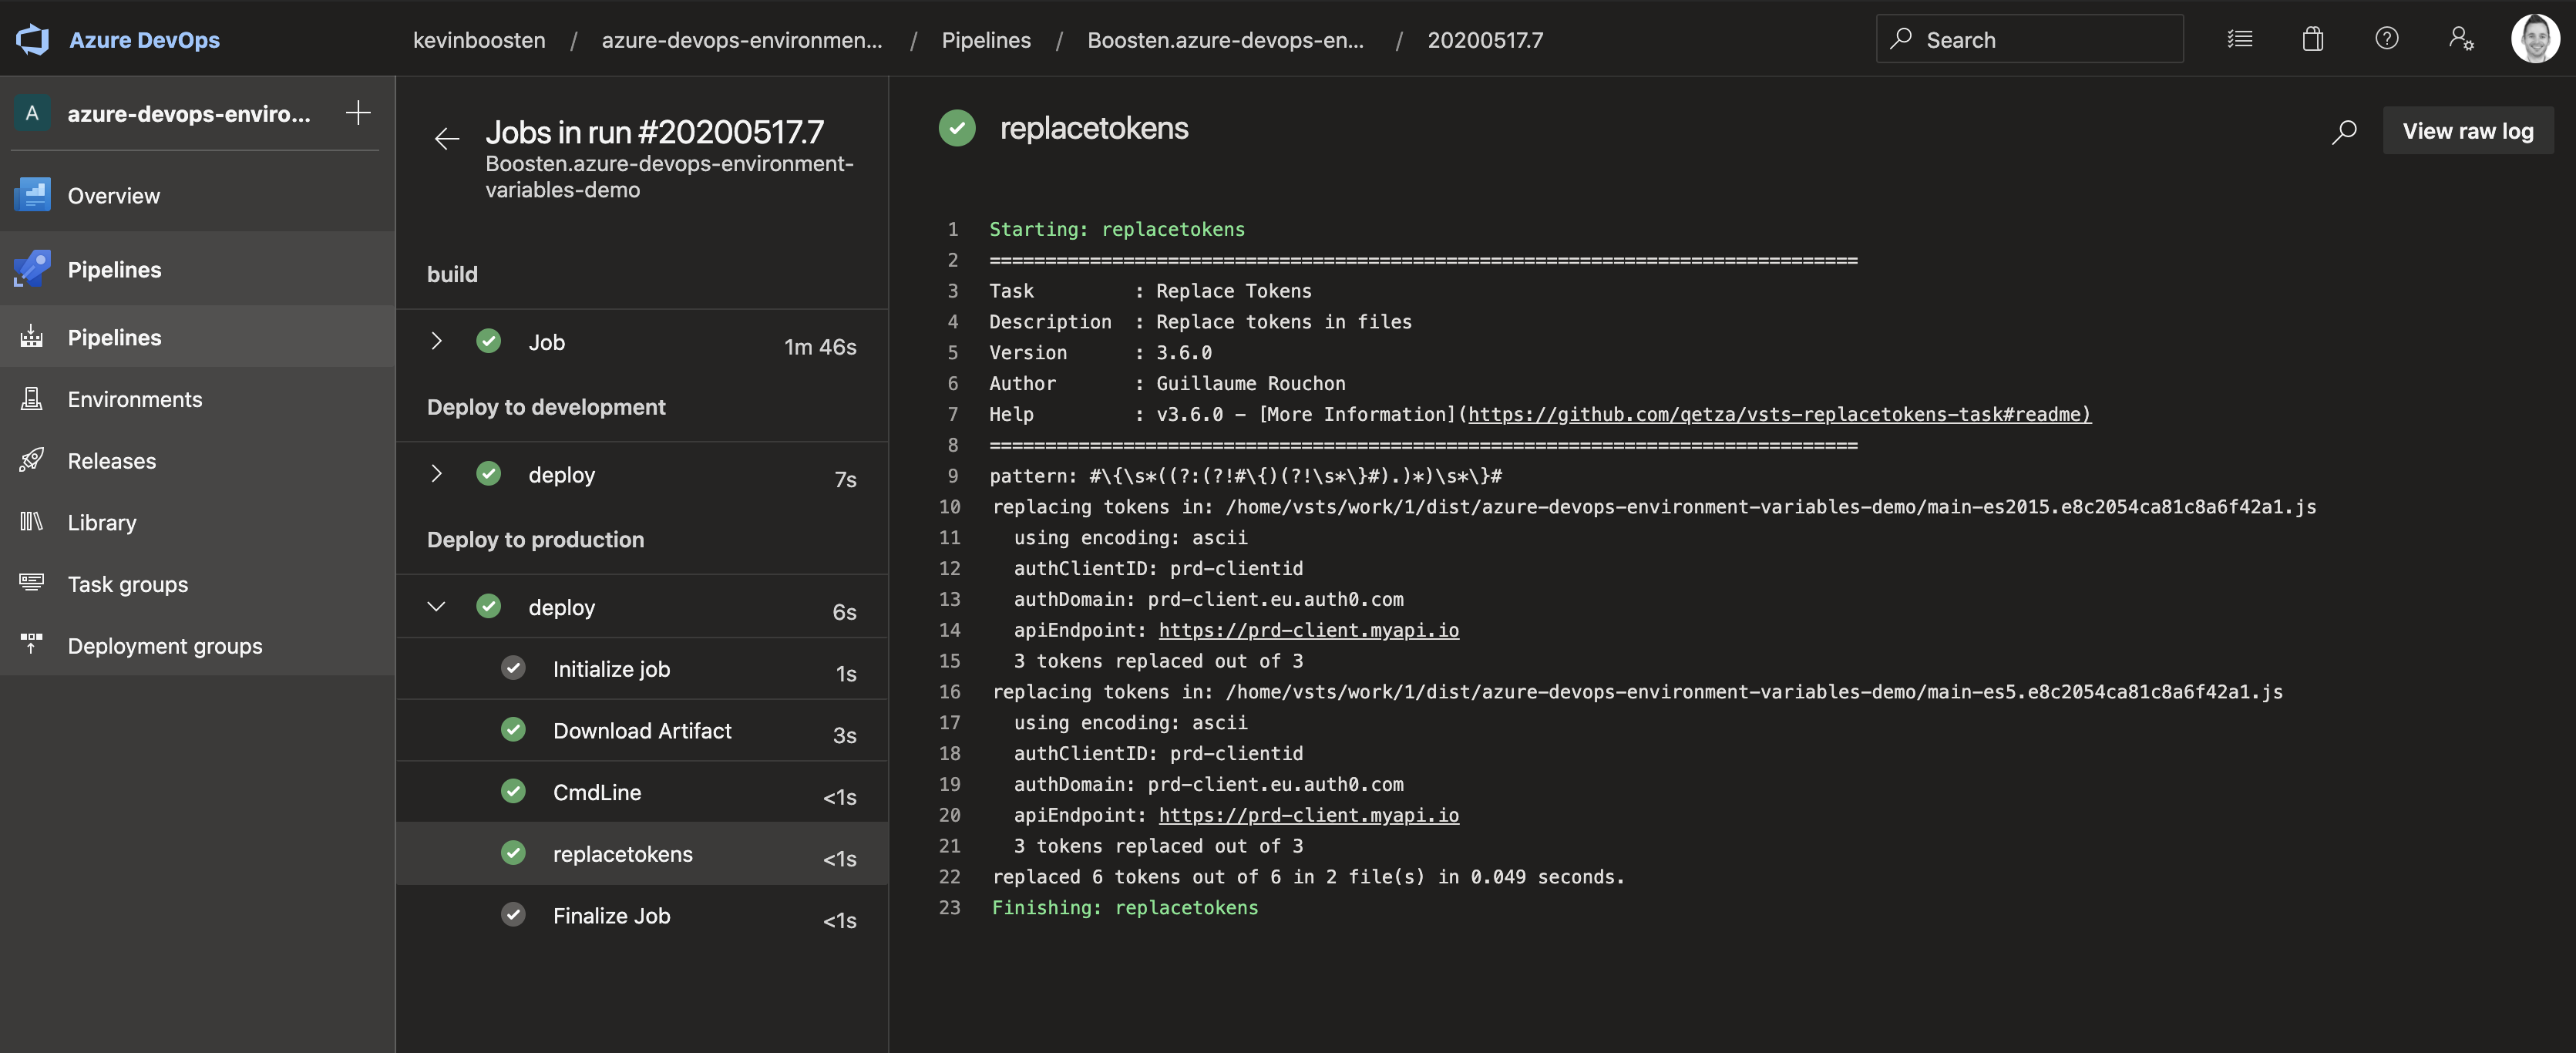Click the green check beside replacetokens step

click(514, 853)
